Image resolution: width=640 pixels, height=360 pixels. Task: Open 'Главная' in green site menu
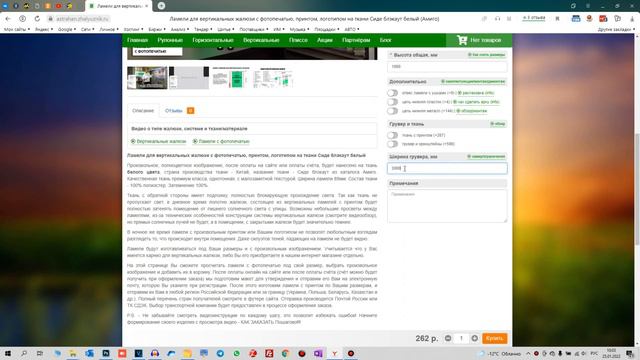click(137, 40)
